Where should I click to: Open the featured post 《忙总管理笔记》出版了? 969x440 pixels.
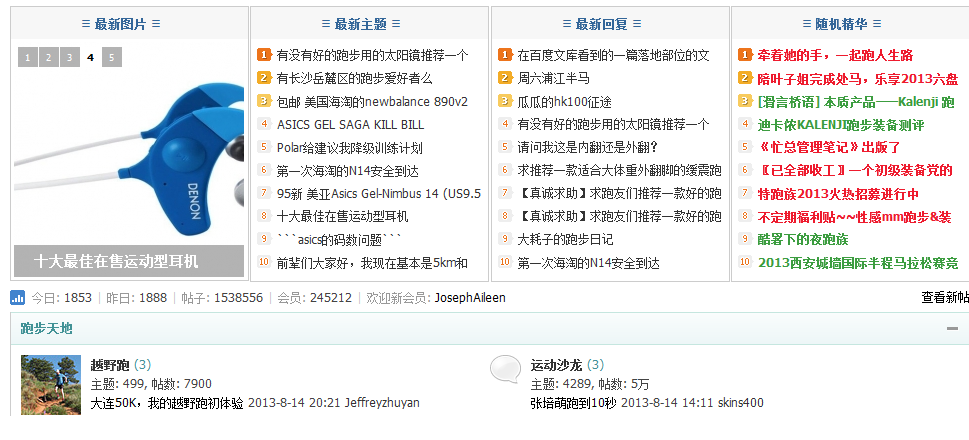coord(829,148)
